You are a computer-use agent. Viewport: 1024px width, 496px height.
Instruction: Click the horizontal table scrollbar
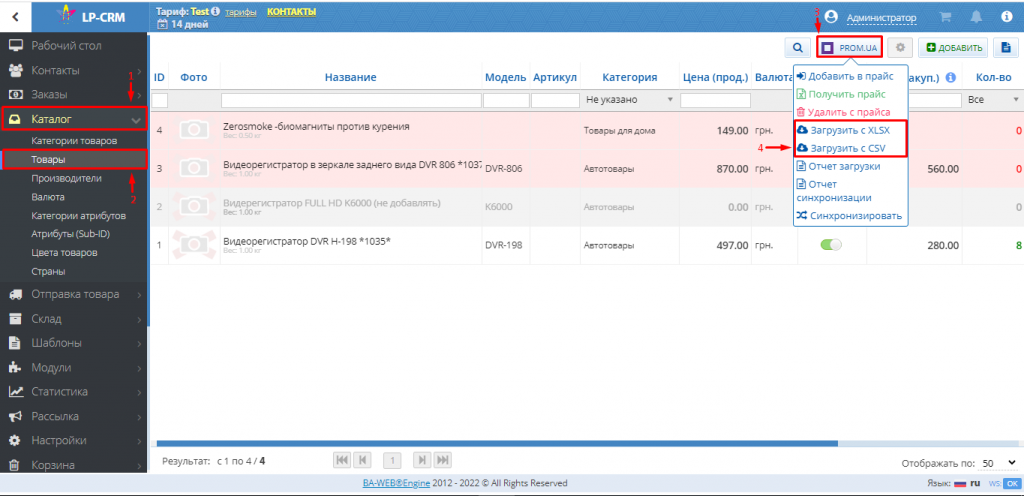(x=498, y=444)
